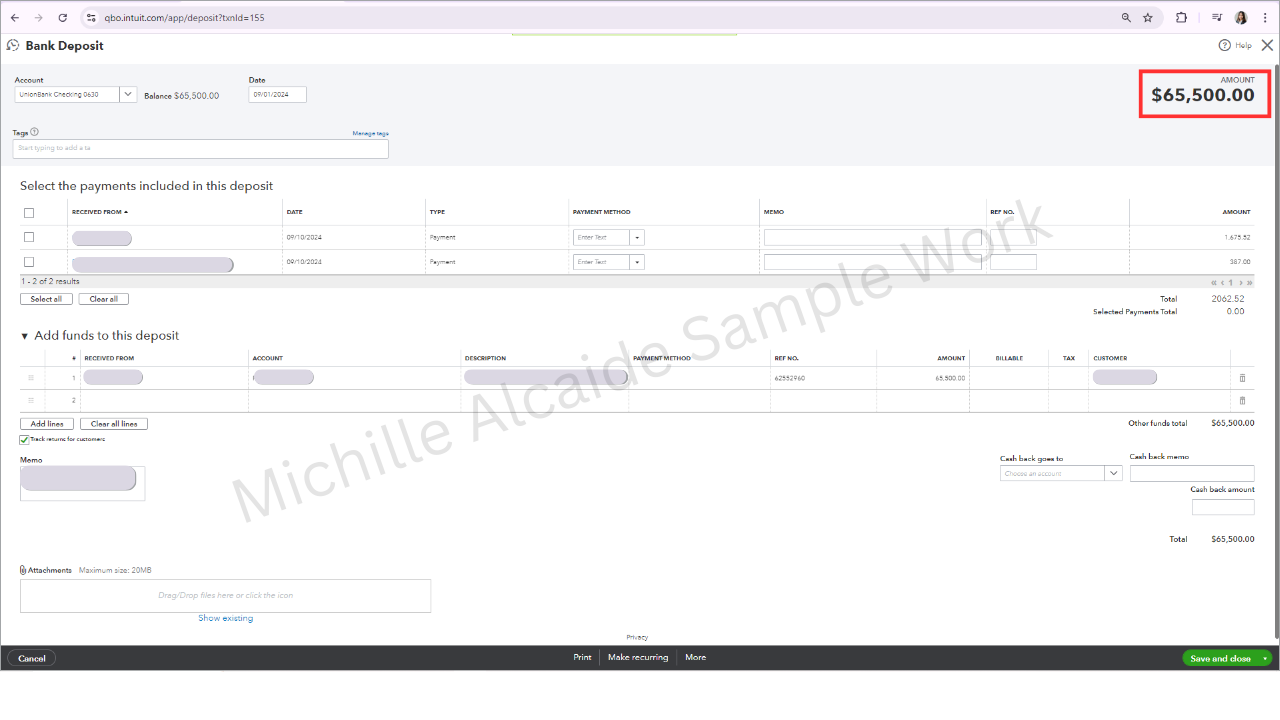Viewport: 1280px width, 720px height.
Task: Open Chrome's three-dot menu
Action: (x=1265, y=18)
